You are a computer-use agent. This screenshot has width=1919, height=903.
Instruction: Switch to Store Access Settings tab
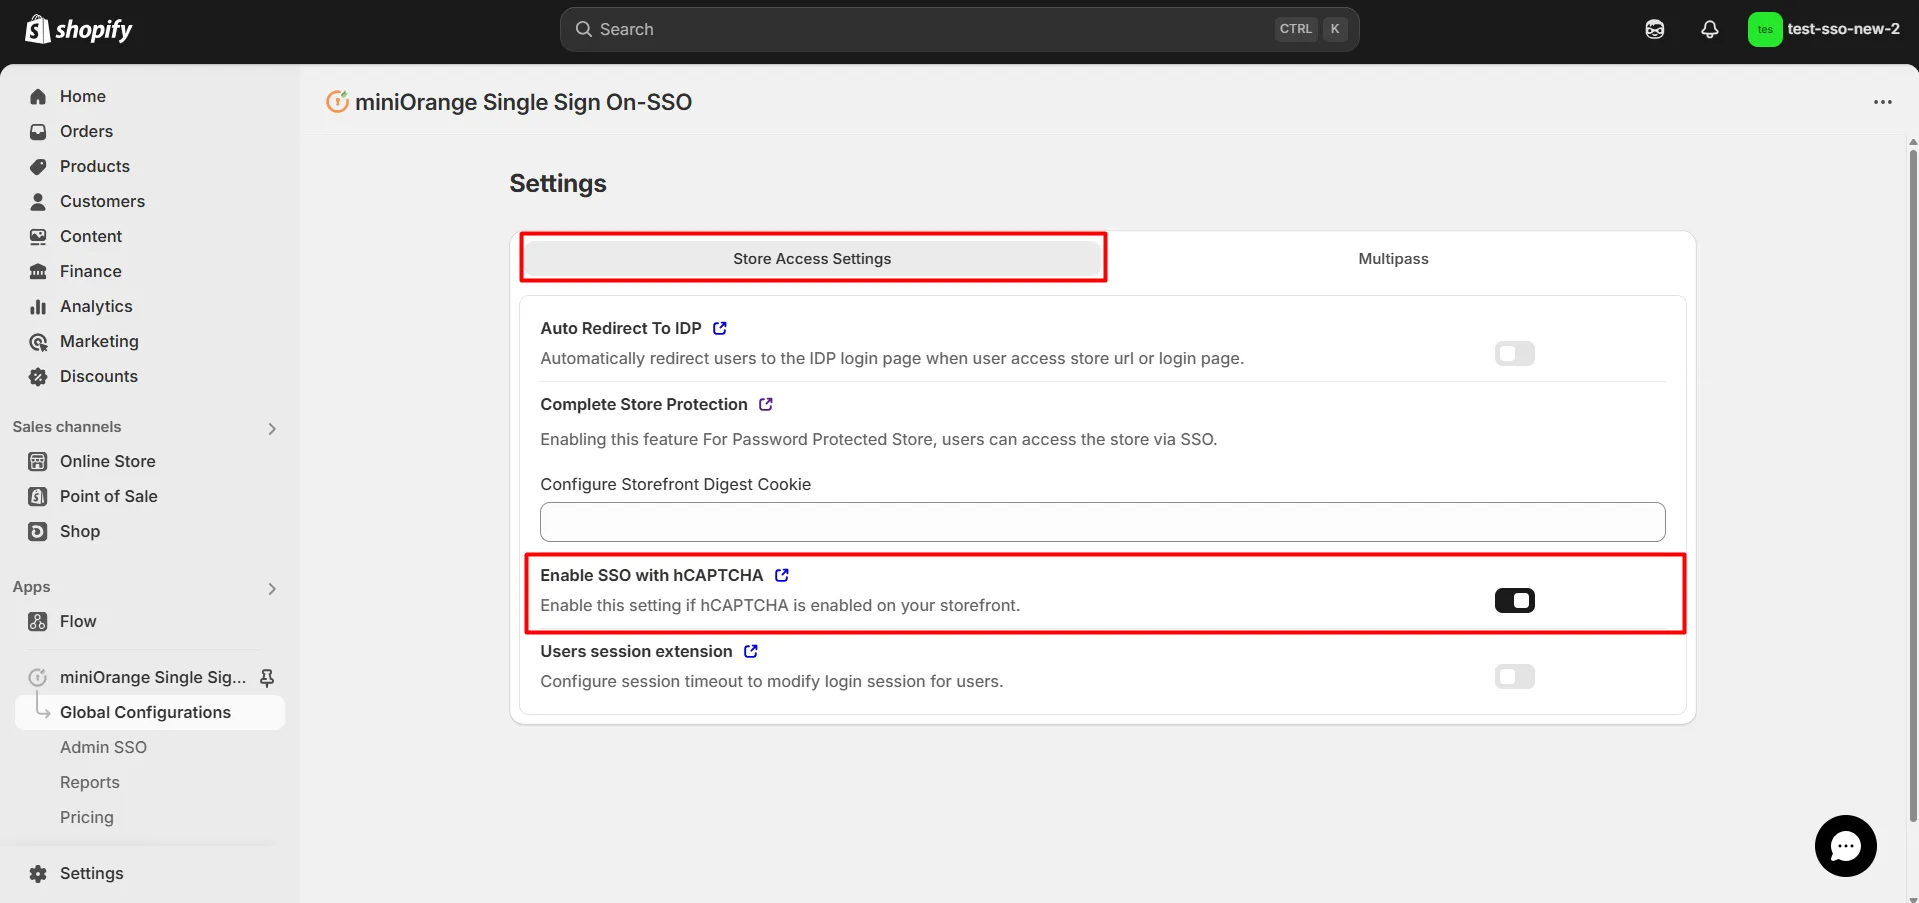[x=812, y=258]
